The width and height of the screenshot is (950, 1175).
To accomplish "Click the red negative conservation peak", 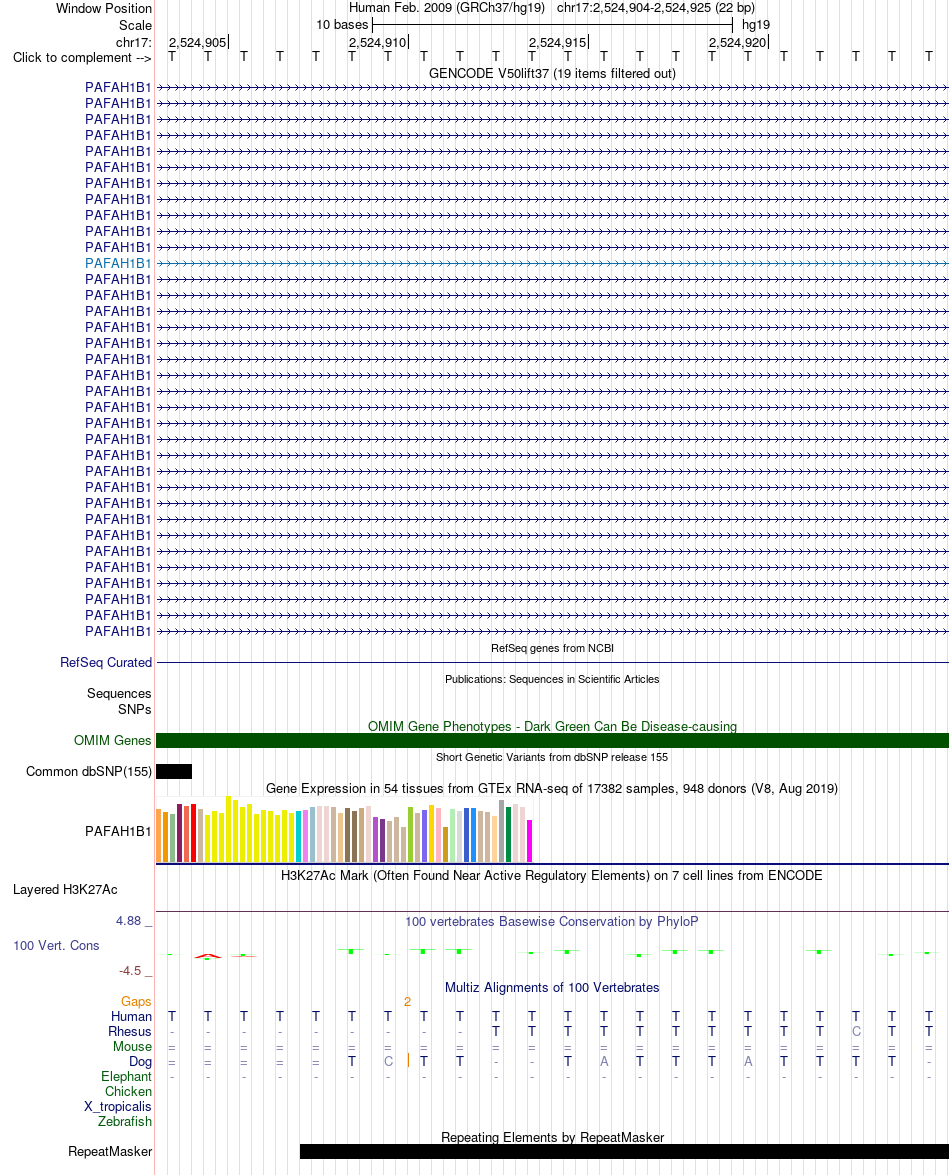I will [208, 956].
